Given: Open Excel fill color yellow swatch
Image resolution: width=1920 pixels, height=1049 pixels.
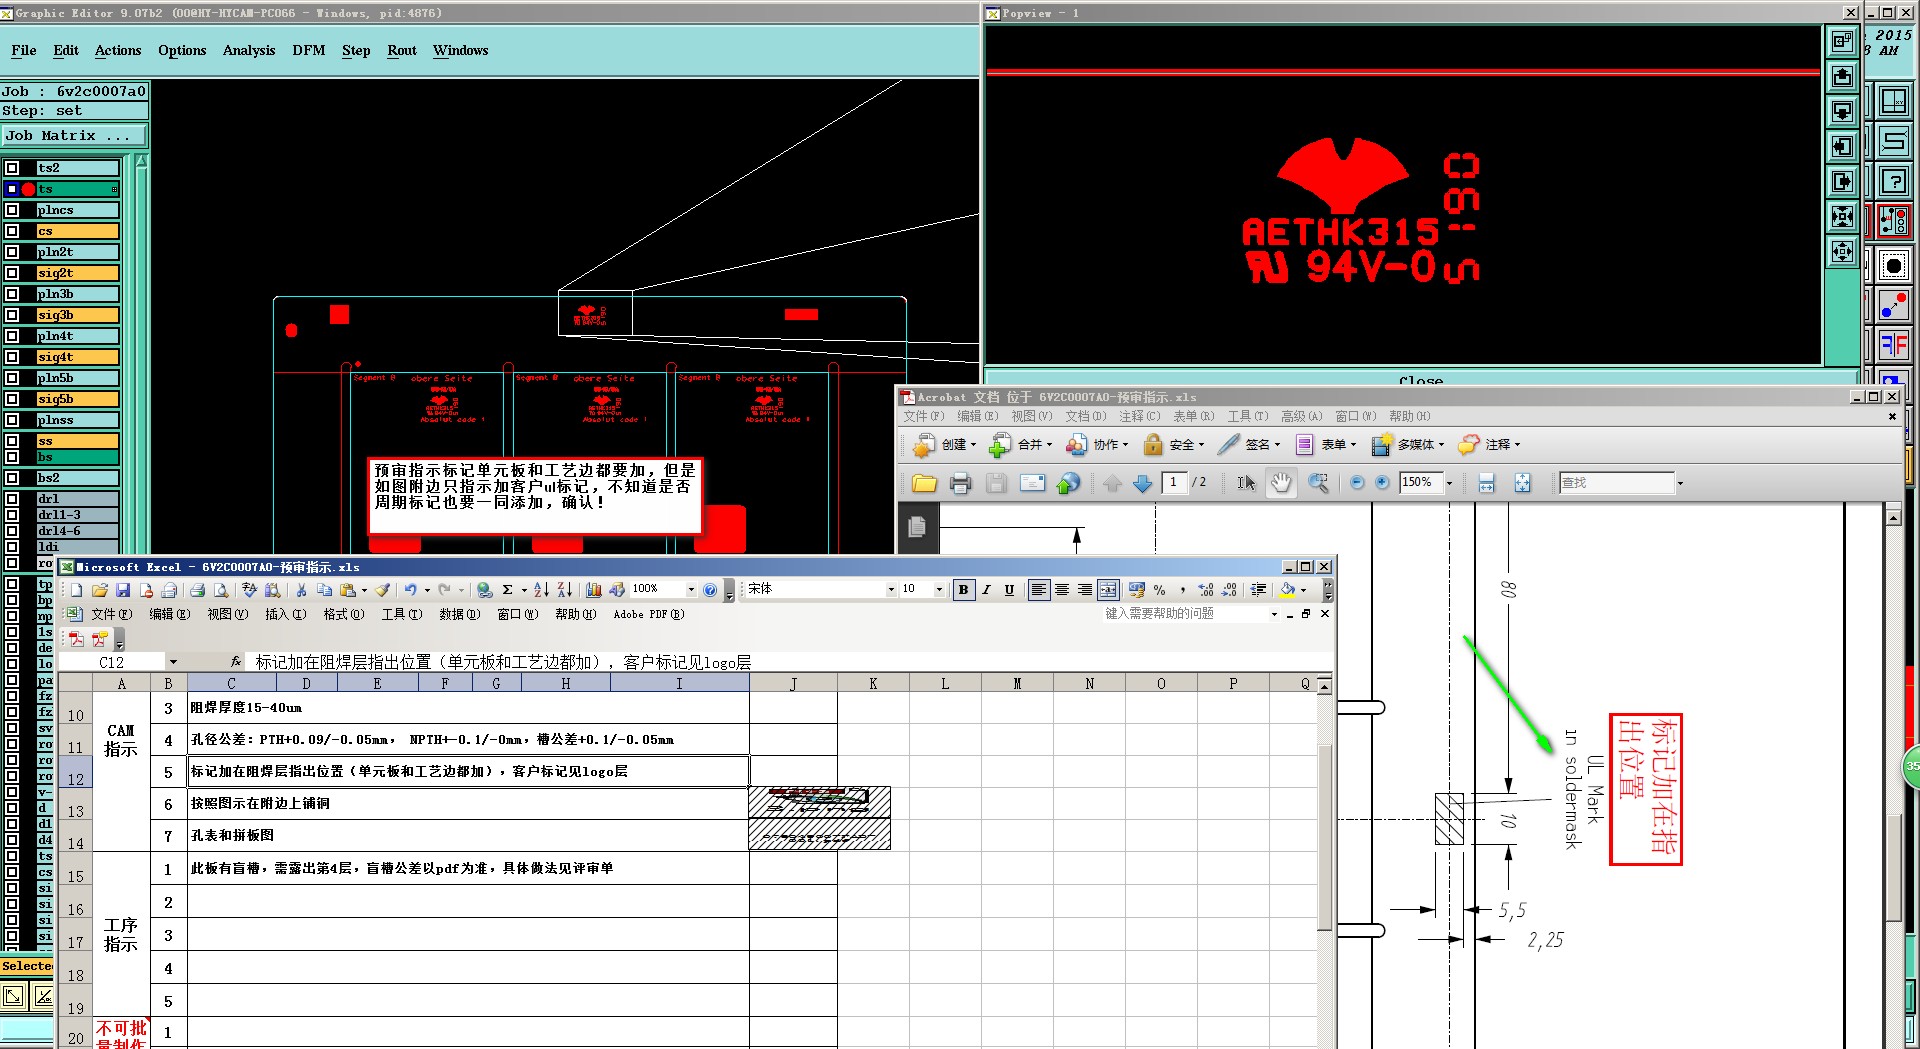Looking at the screenshot, I should 1288,590.
